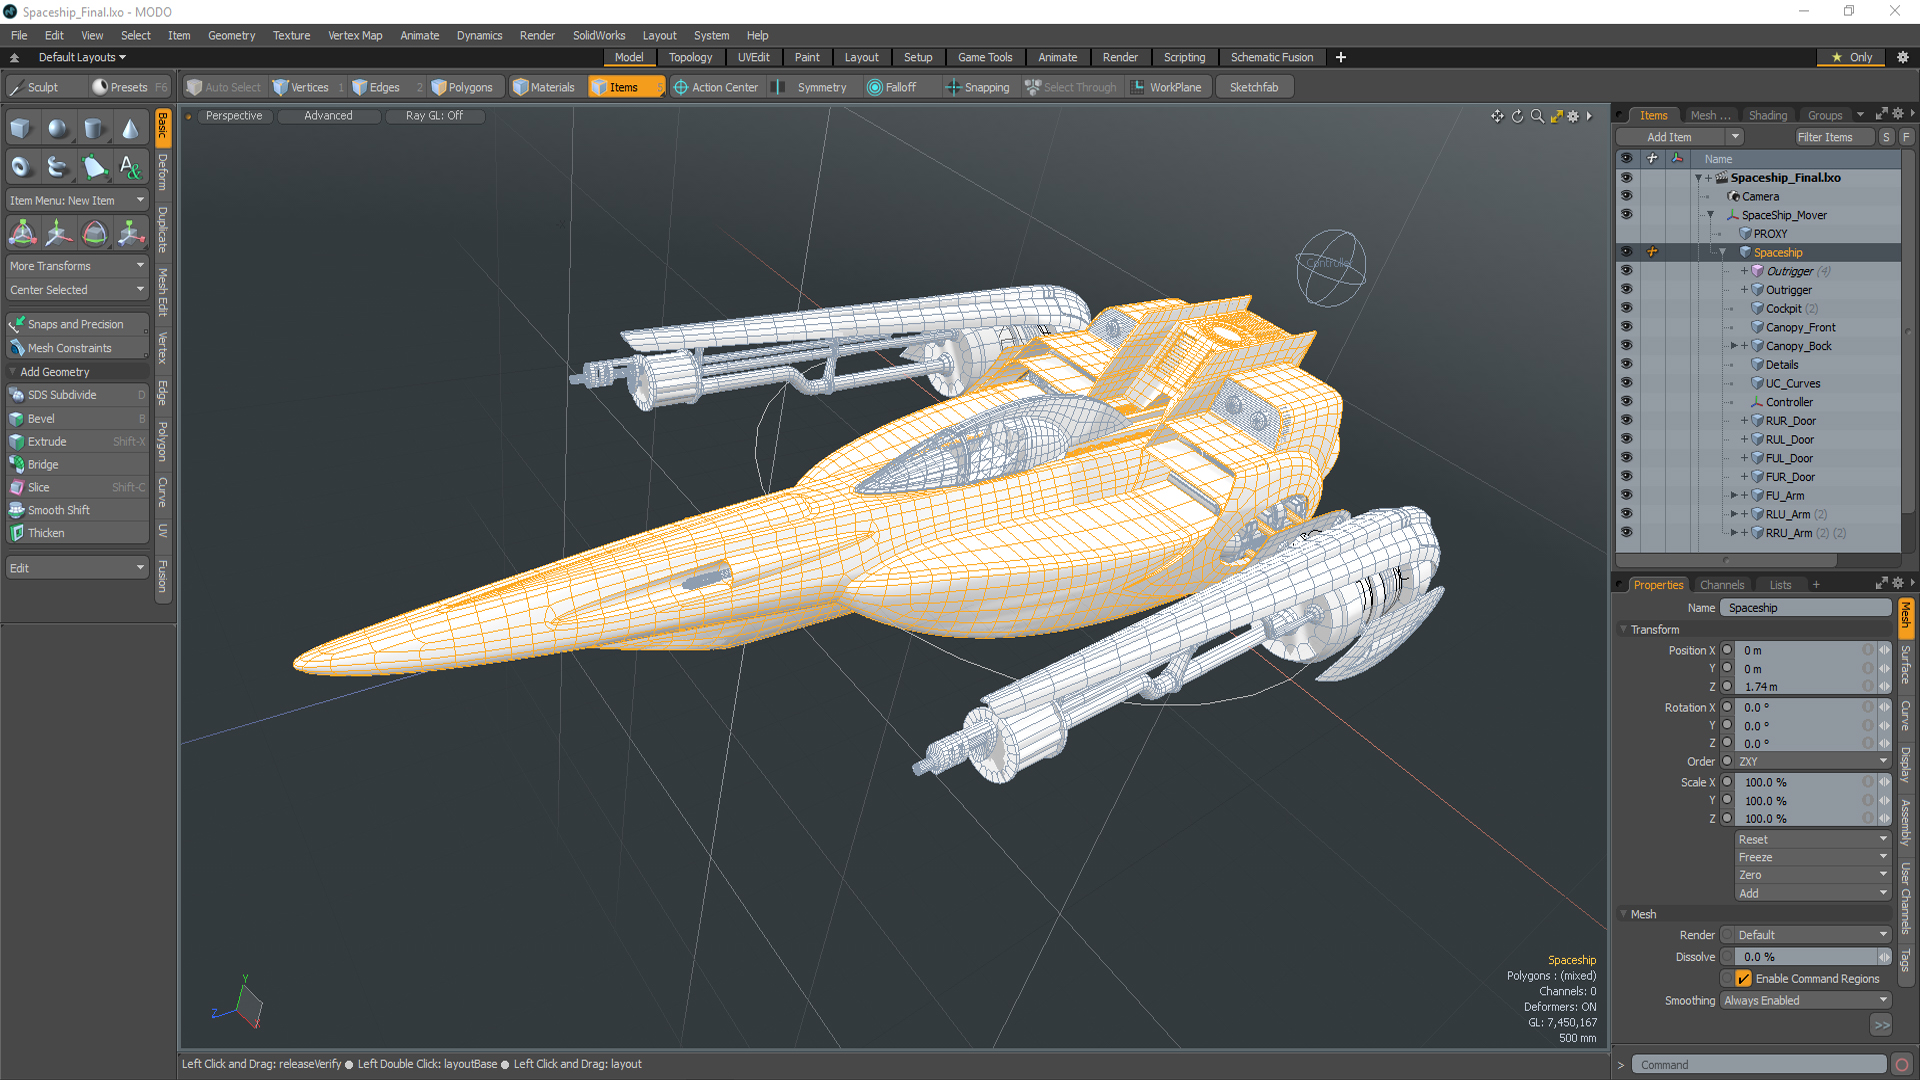The width and height of the screenshot is (1920, 1080).
Task: Select the Sphere primitive tool
Action: click(58, 129)
